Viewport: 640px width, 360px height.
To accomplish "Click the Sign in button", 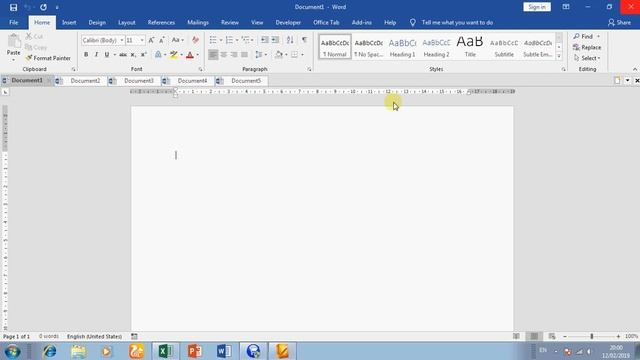I will coord(537,7).
